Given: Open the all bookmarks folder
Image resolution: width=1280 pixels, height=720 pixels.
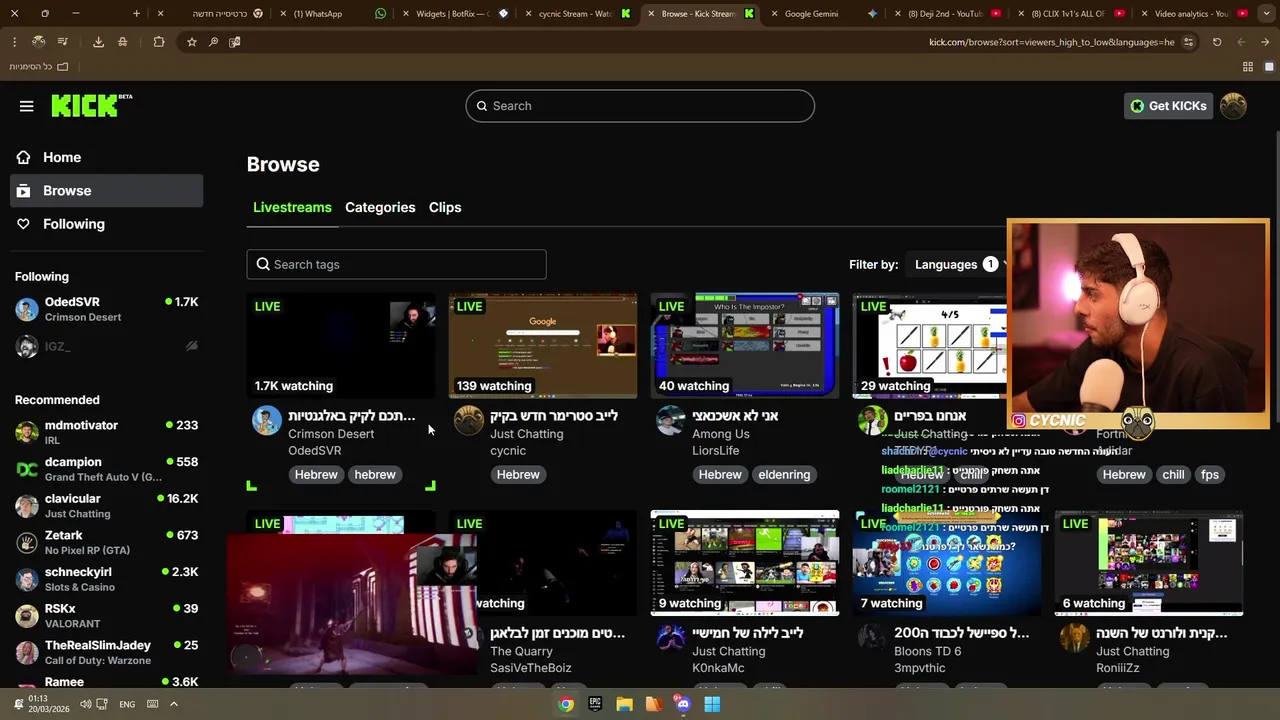Looking at the screenshot, I should point(39,66).
